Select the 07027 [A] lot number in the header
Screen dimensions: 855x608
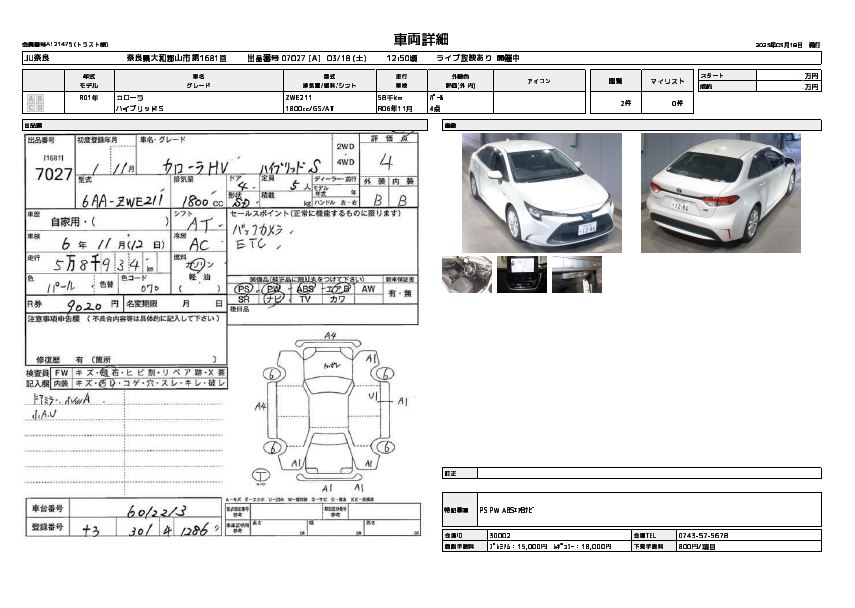click(x=300, y=58)
